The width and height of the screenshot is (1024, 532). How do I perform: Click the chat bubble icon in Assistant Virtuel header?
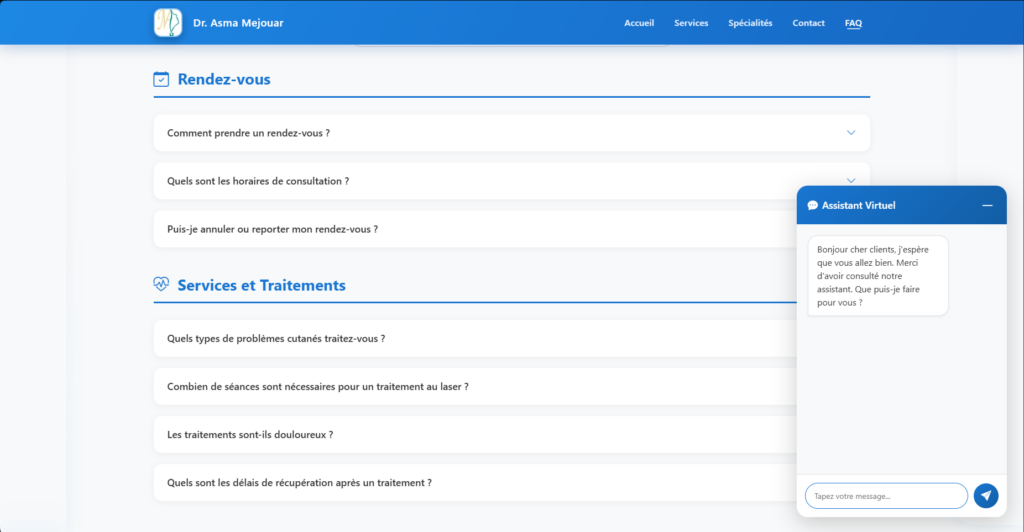[x=812, y=206]
